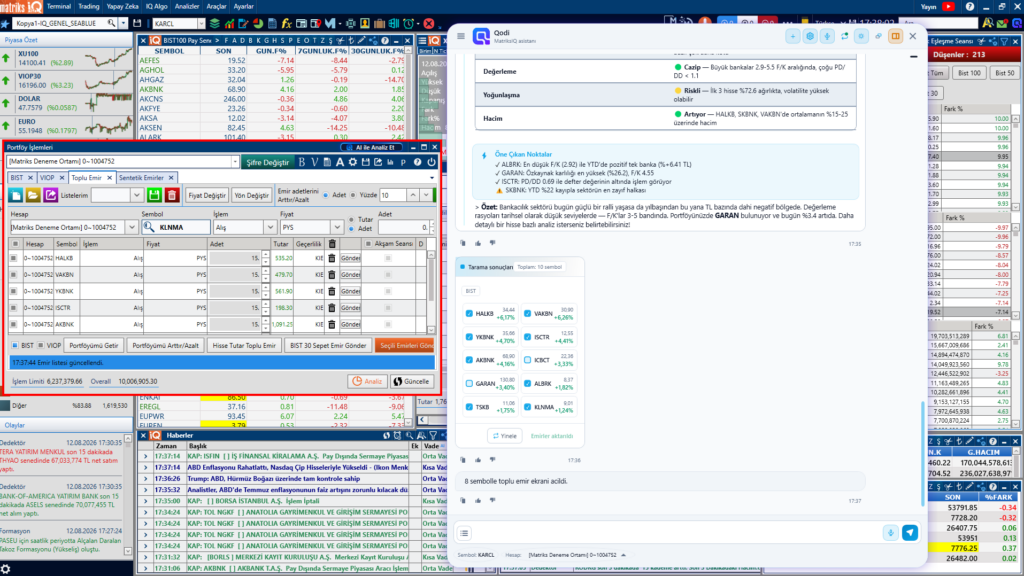Click the Güncelle button
The image size is (1024, 576).
point(411,381)
